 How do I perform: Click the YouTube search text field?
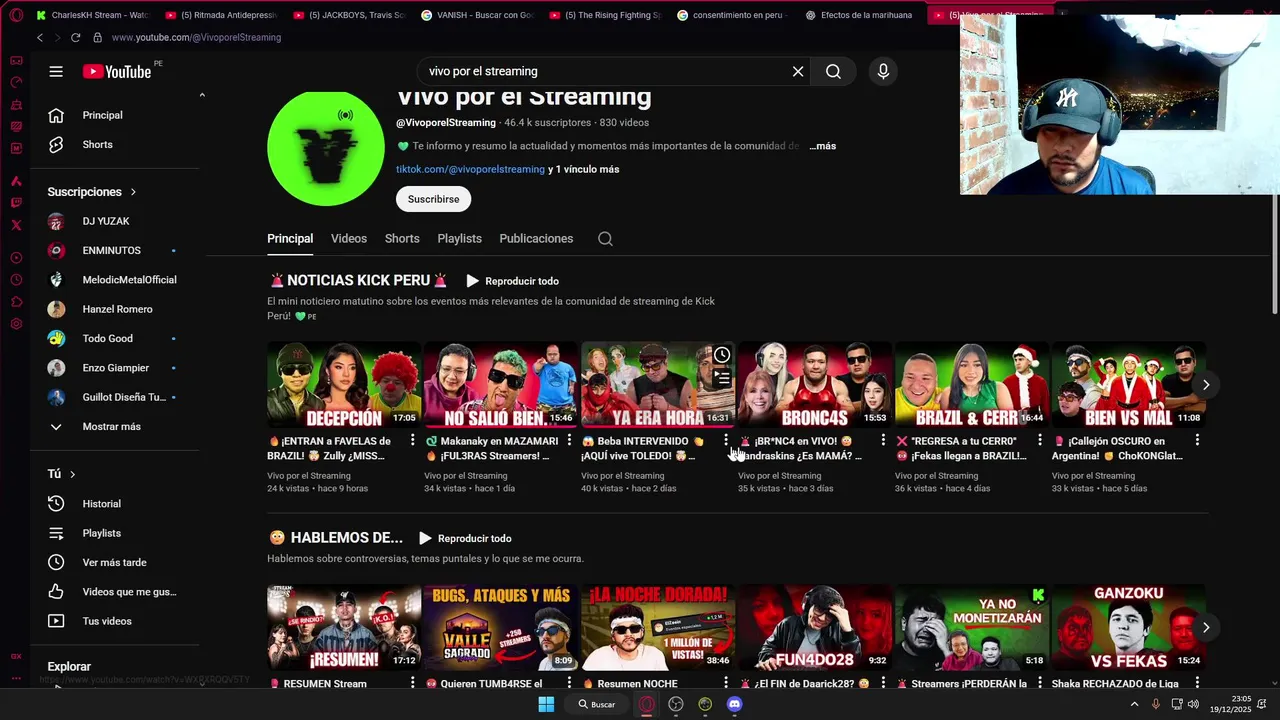coord(605,71)
